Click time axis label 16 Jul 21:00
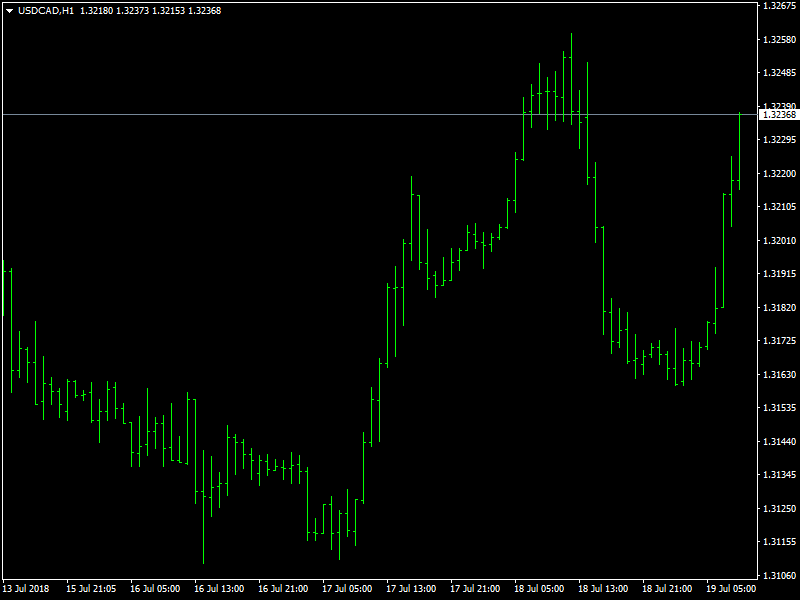800x600 pixels. tap(283, 589)
